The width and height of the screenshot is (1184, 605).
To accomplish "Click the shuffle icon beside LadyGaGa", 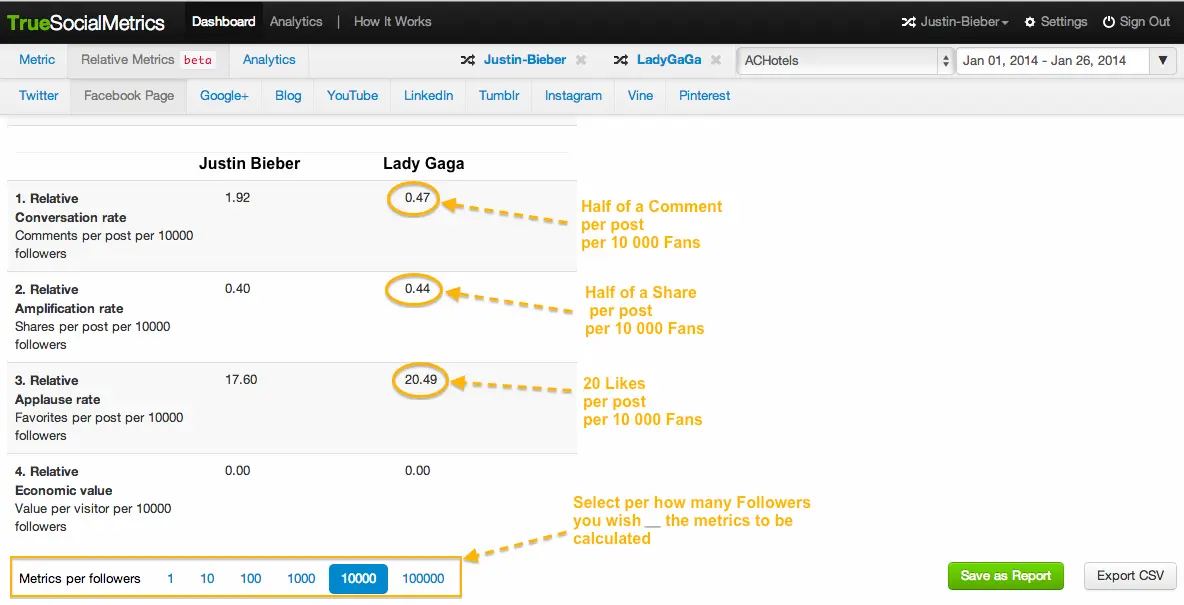I will pos(621,60).
